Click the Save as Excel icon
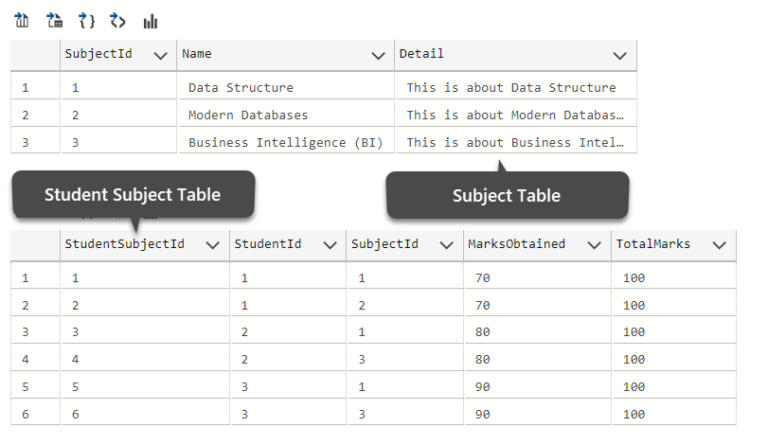768x445 pixels. [54, 21]
